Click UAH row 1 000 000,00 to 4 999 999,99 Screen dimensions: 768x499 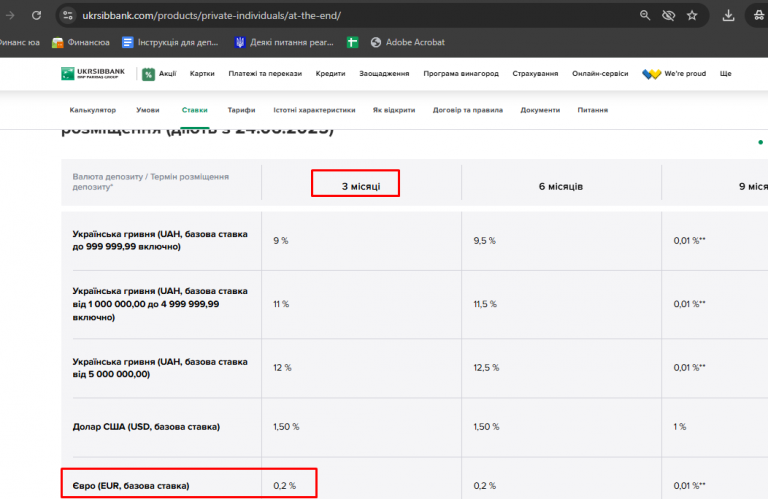160,304
